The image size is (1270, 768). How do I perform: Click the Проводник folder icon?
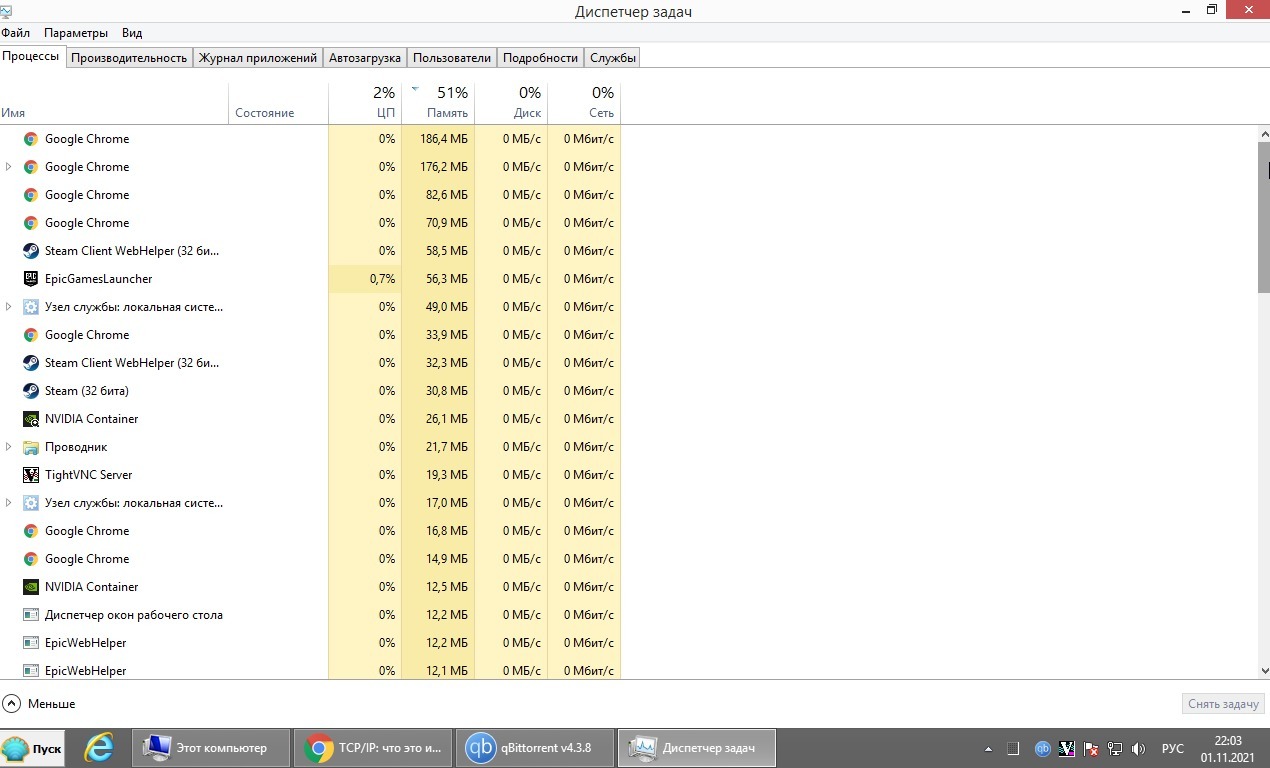tap(31, 447)
